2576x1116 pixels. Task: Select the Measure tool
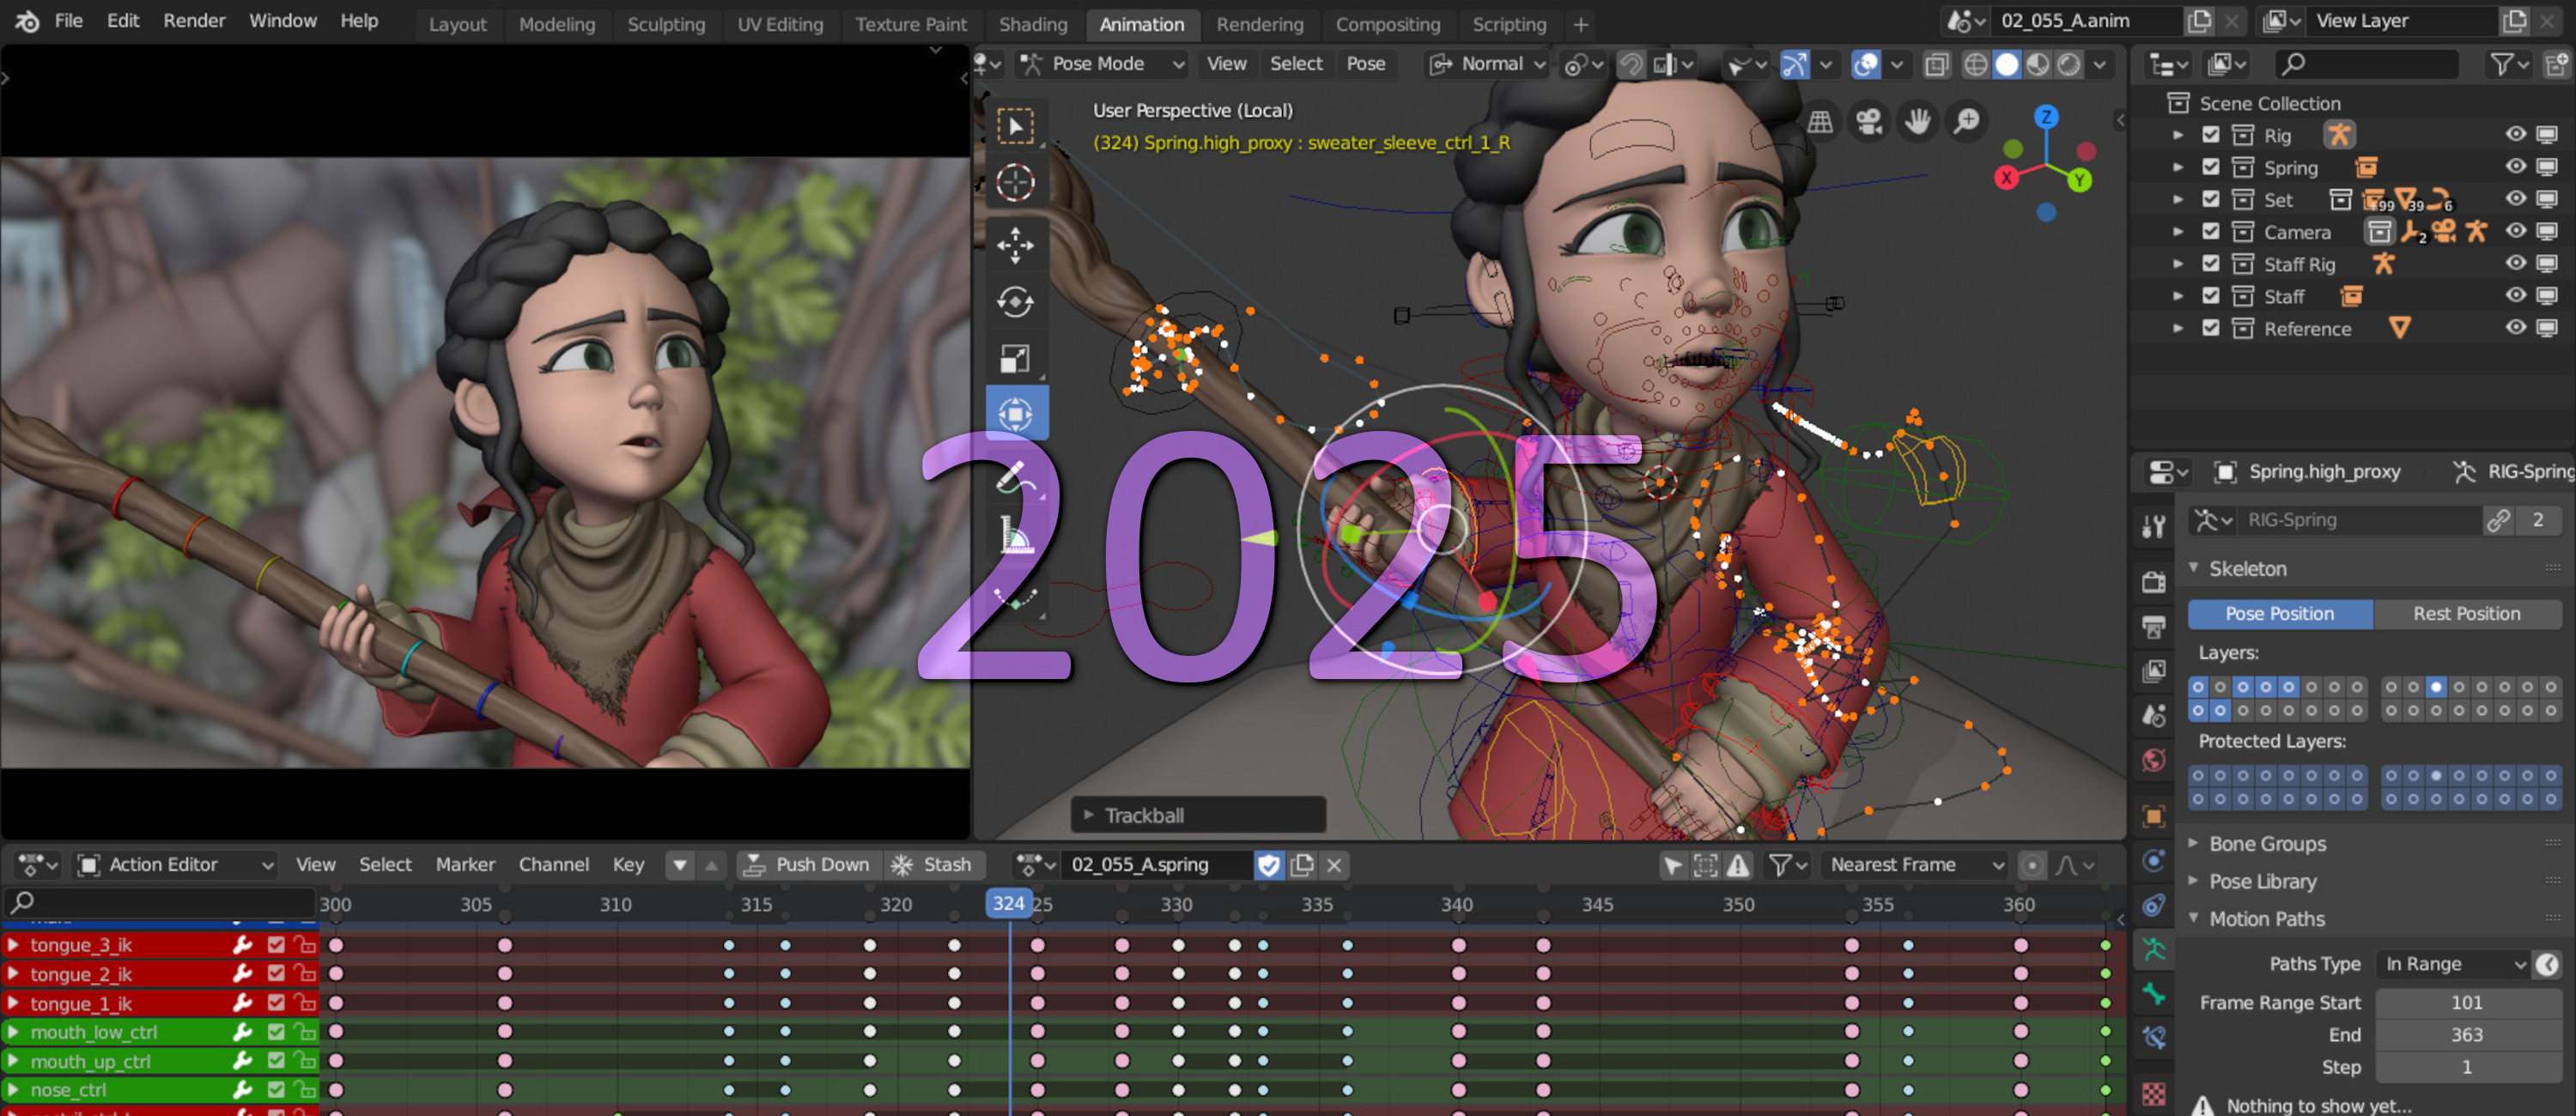click(x=1016, y=536)
